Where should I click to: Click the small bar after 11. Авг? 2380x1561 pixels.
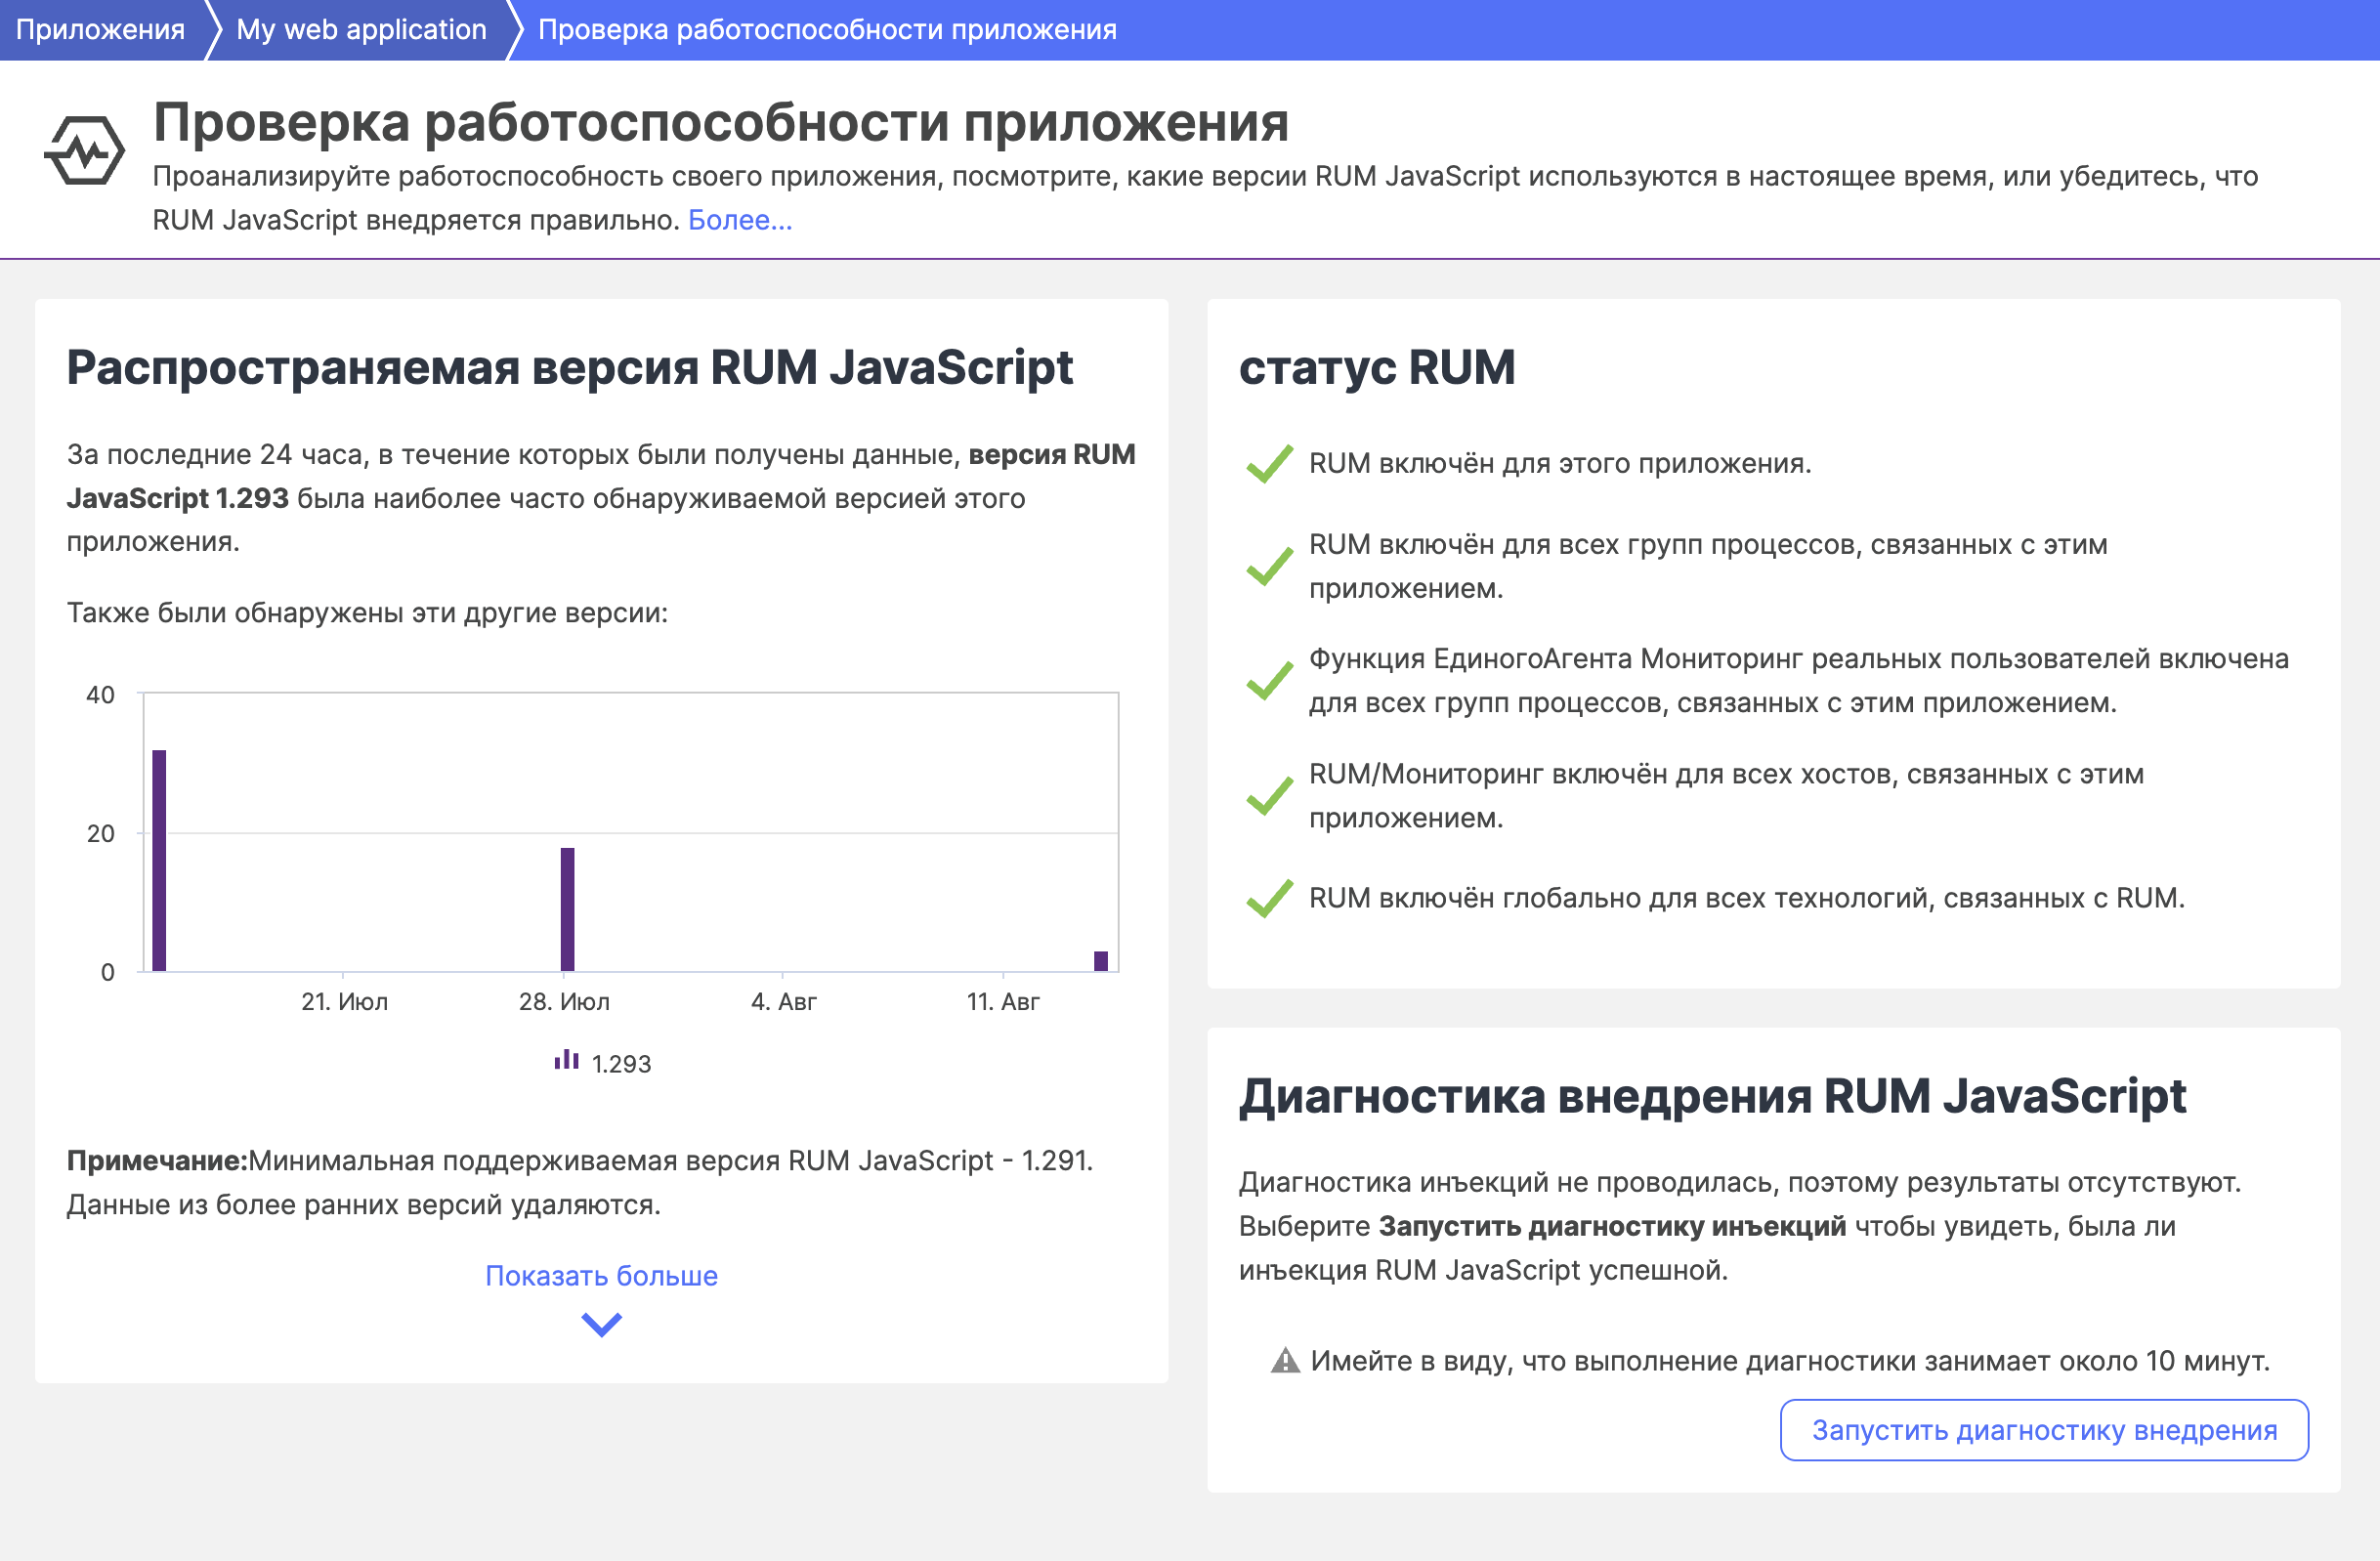1101,961
